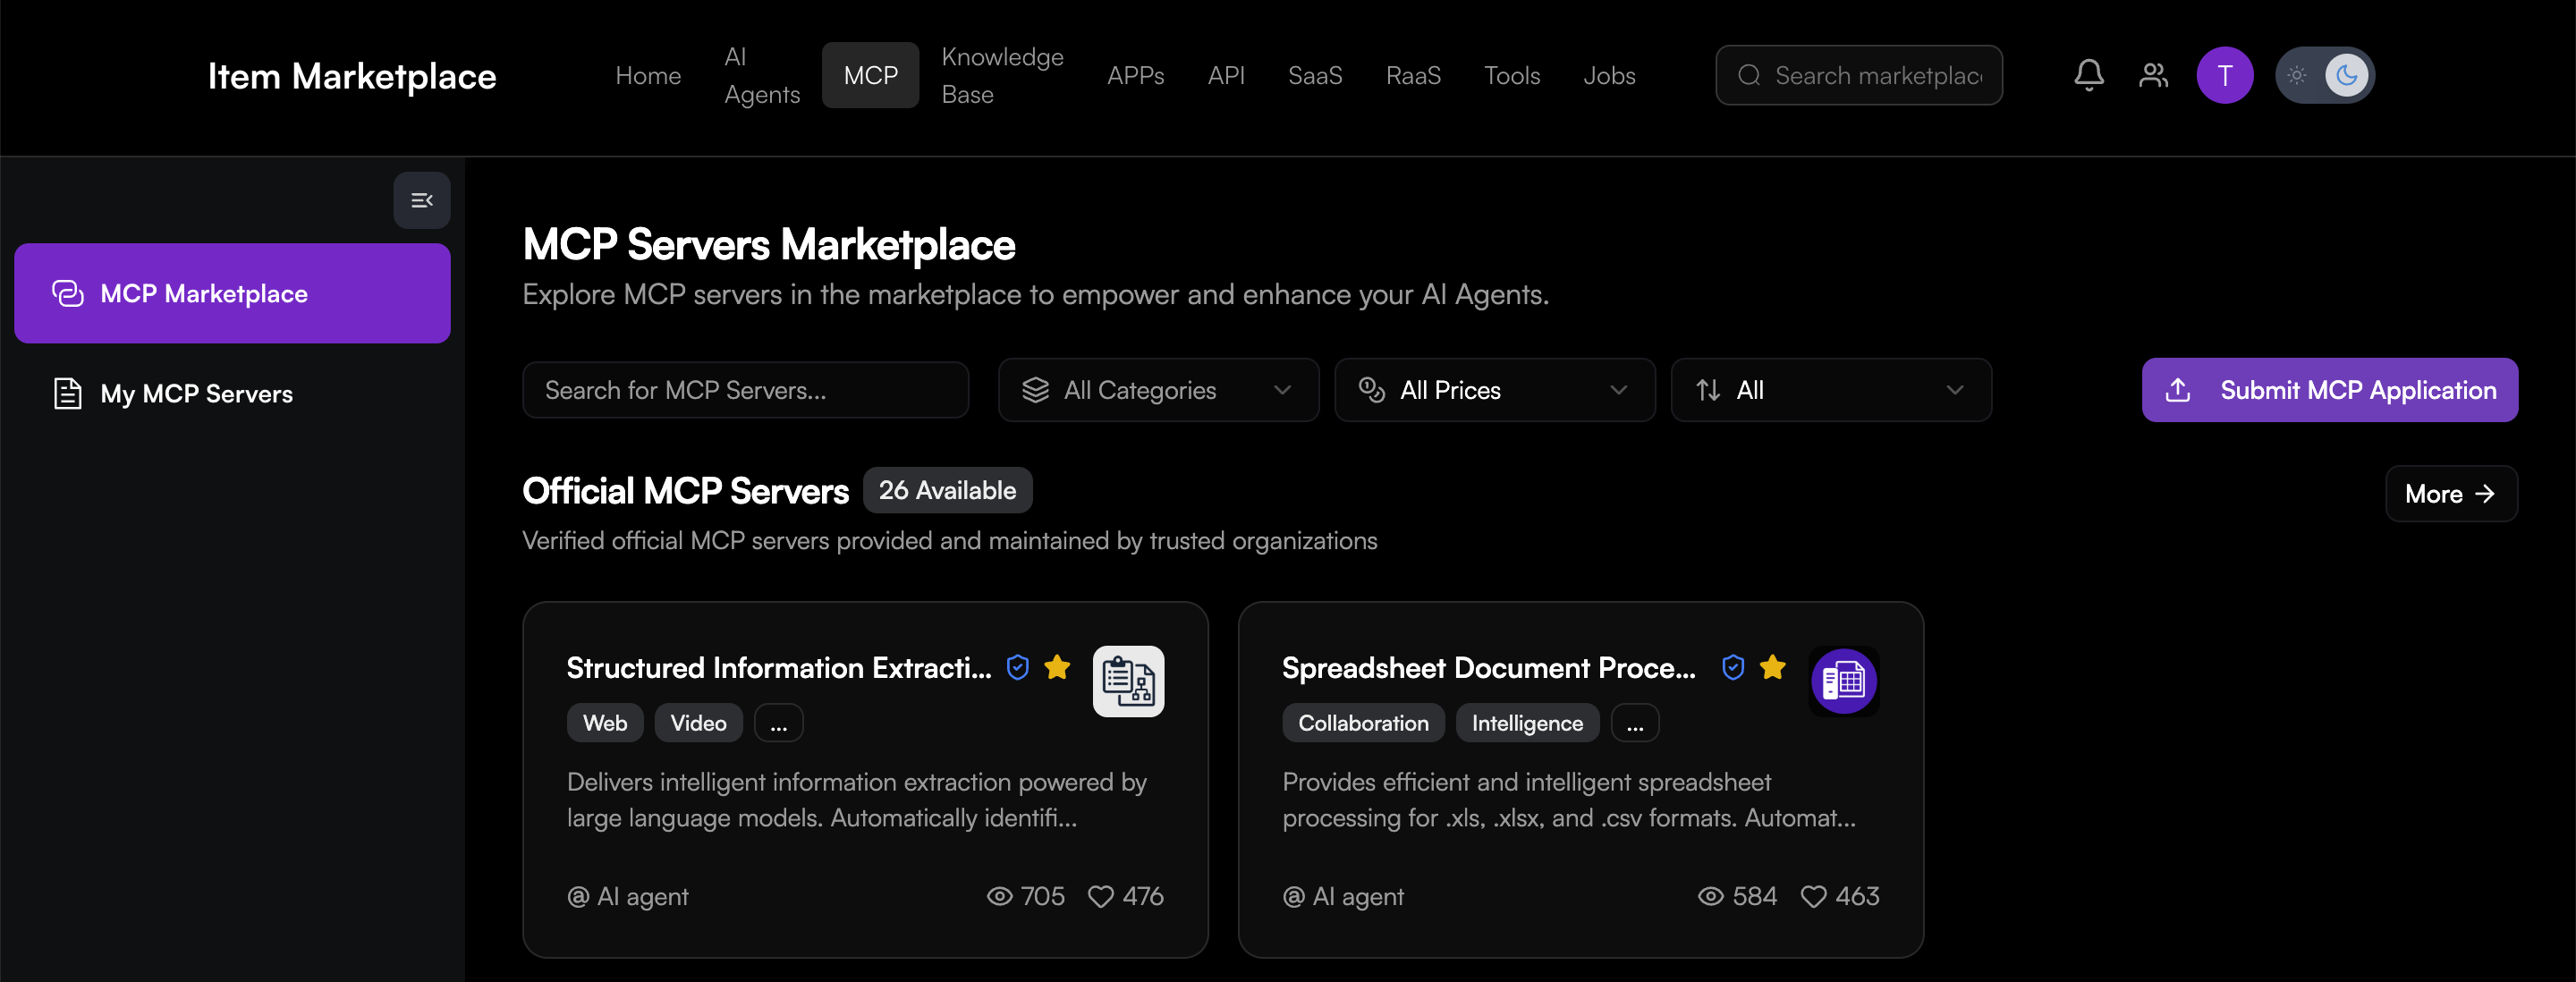
Task: Toggle the dark/light theme switch
Action: (2324, 75)
